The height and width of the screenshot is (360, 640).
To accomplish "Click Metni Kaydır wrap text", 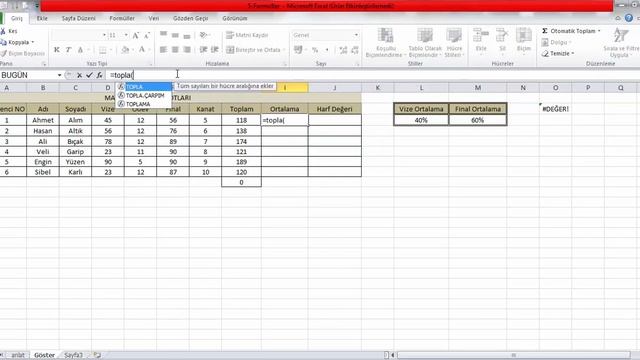I will pos(247,35).
